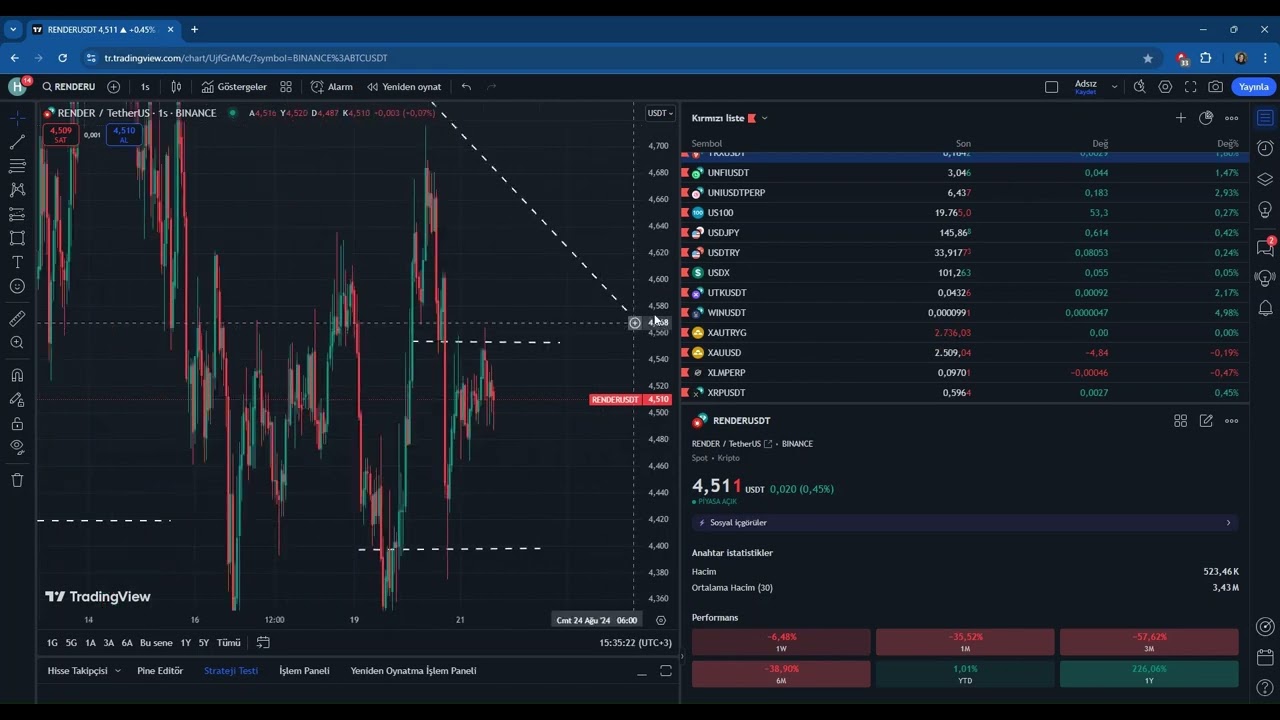Expand the Adsız layout dropdown arrow
This screenshot has width=1280, height=720.
click(1114, 87)
